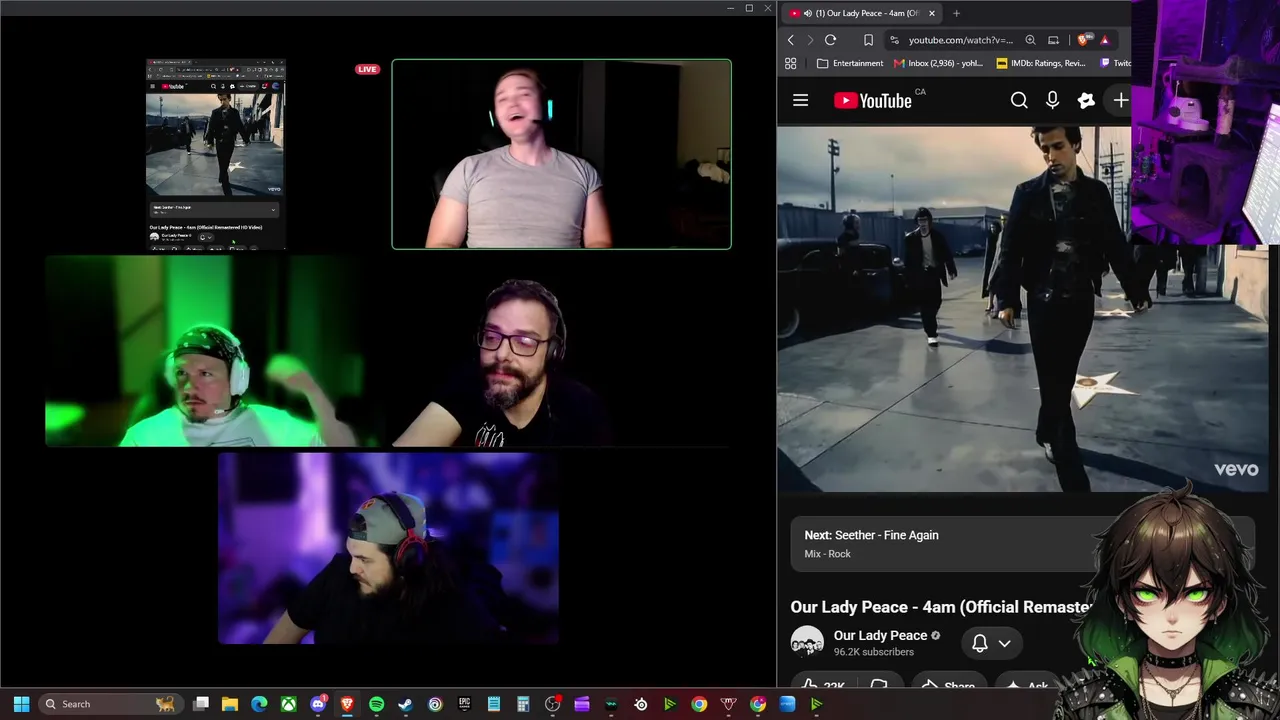Open the bookmarks bar grid icon
Viewport: 1280px width, 720px height.
[x=790, y=63]
